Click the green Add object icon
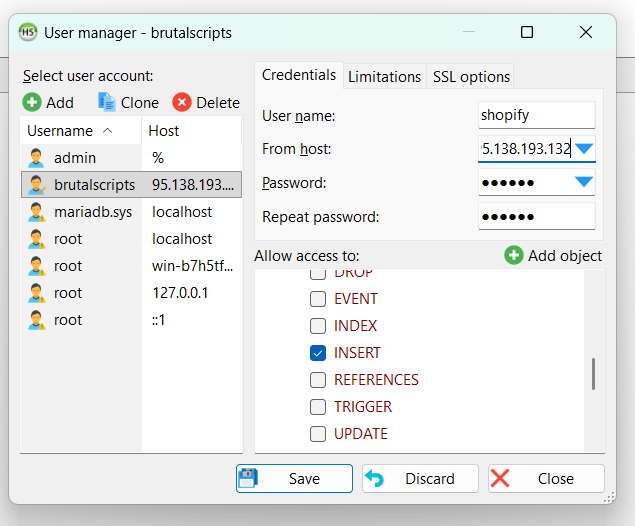635x526 pixels. coord(514,256)
